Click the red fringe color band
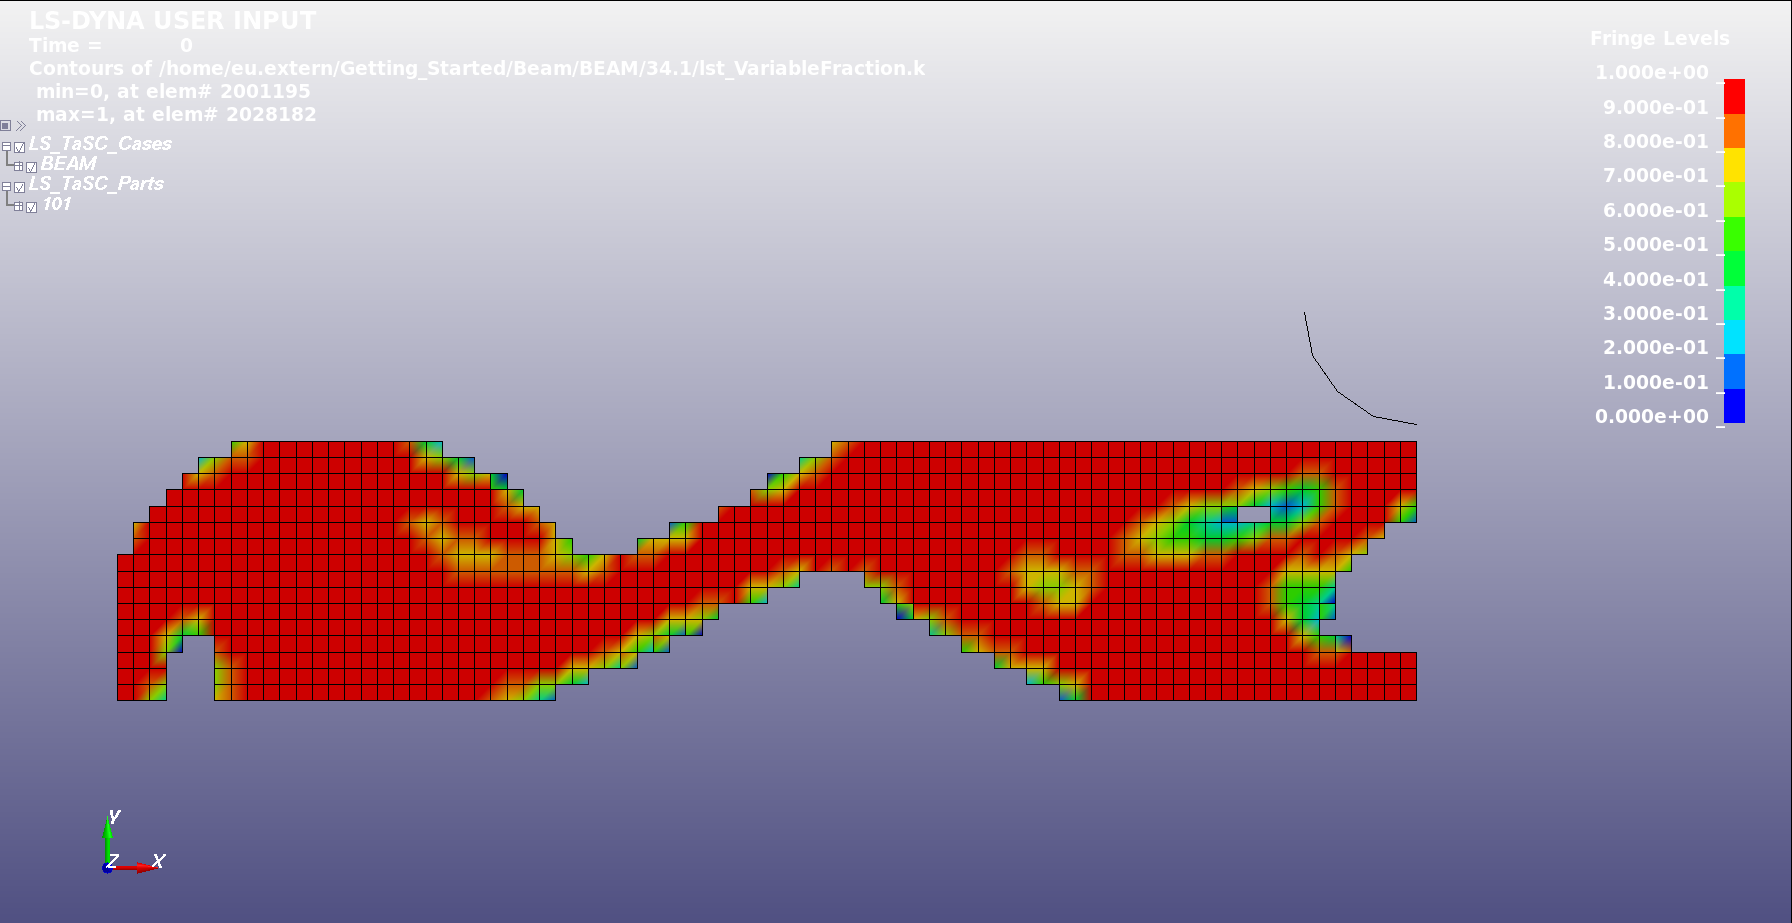The image size is (1792, 923). pos(1734,97)
